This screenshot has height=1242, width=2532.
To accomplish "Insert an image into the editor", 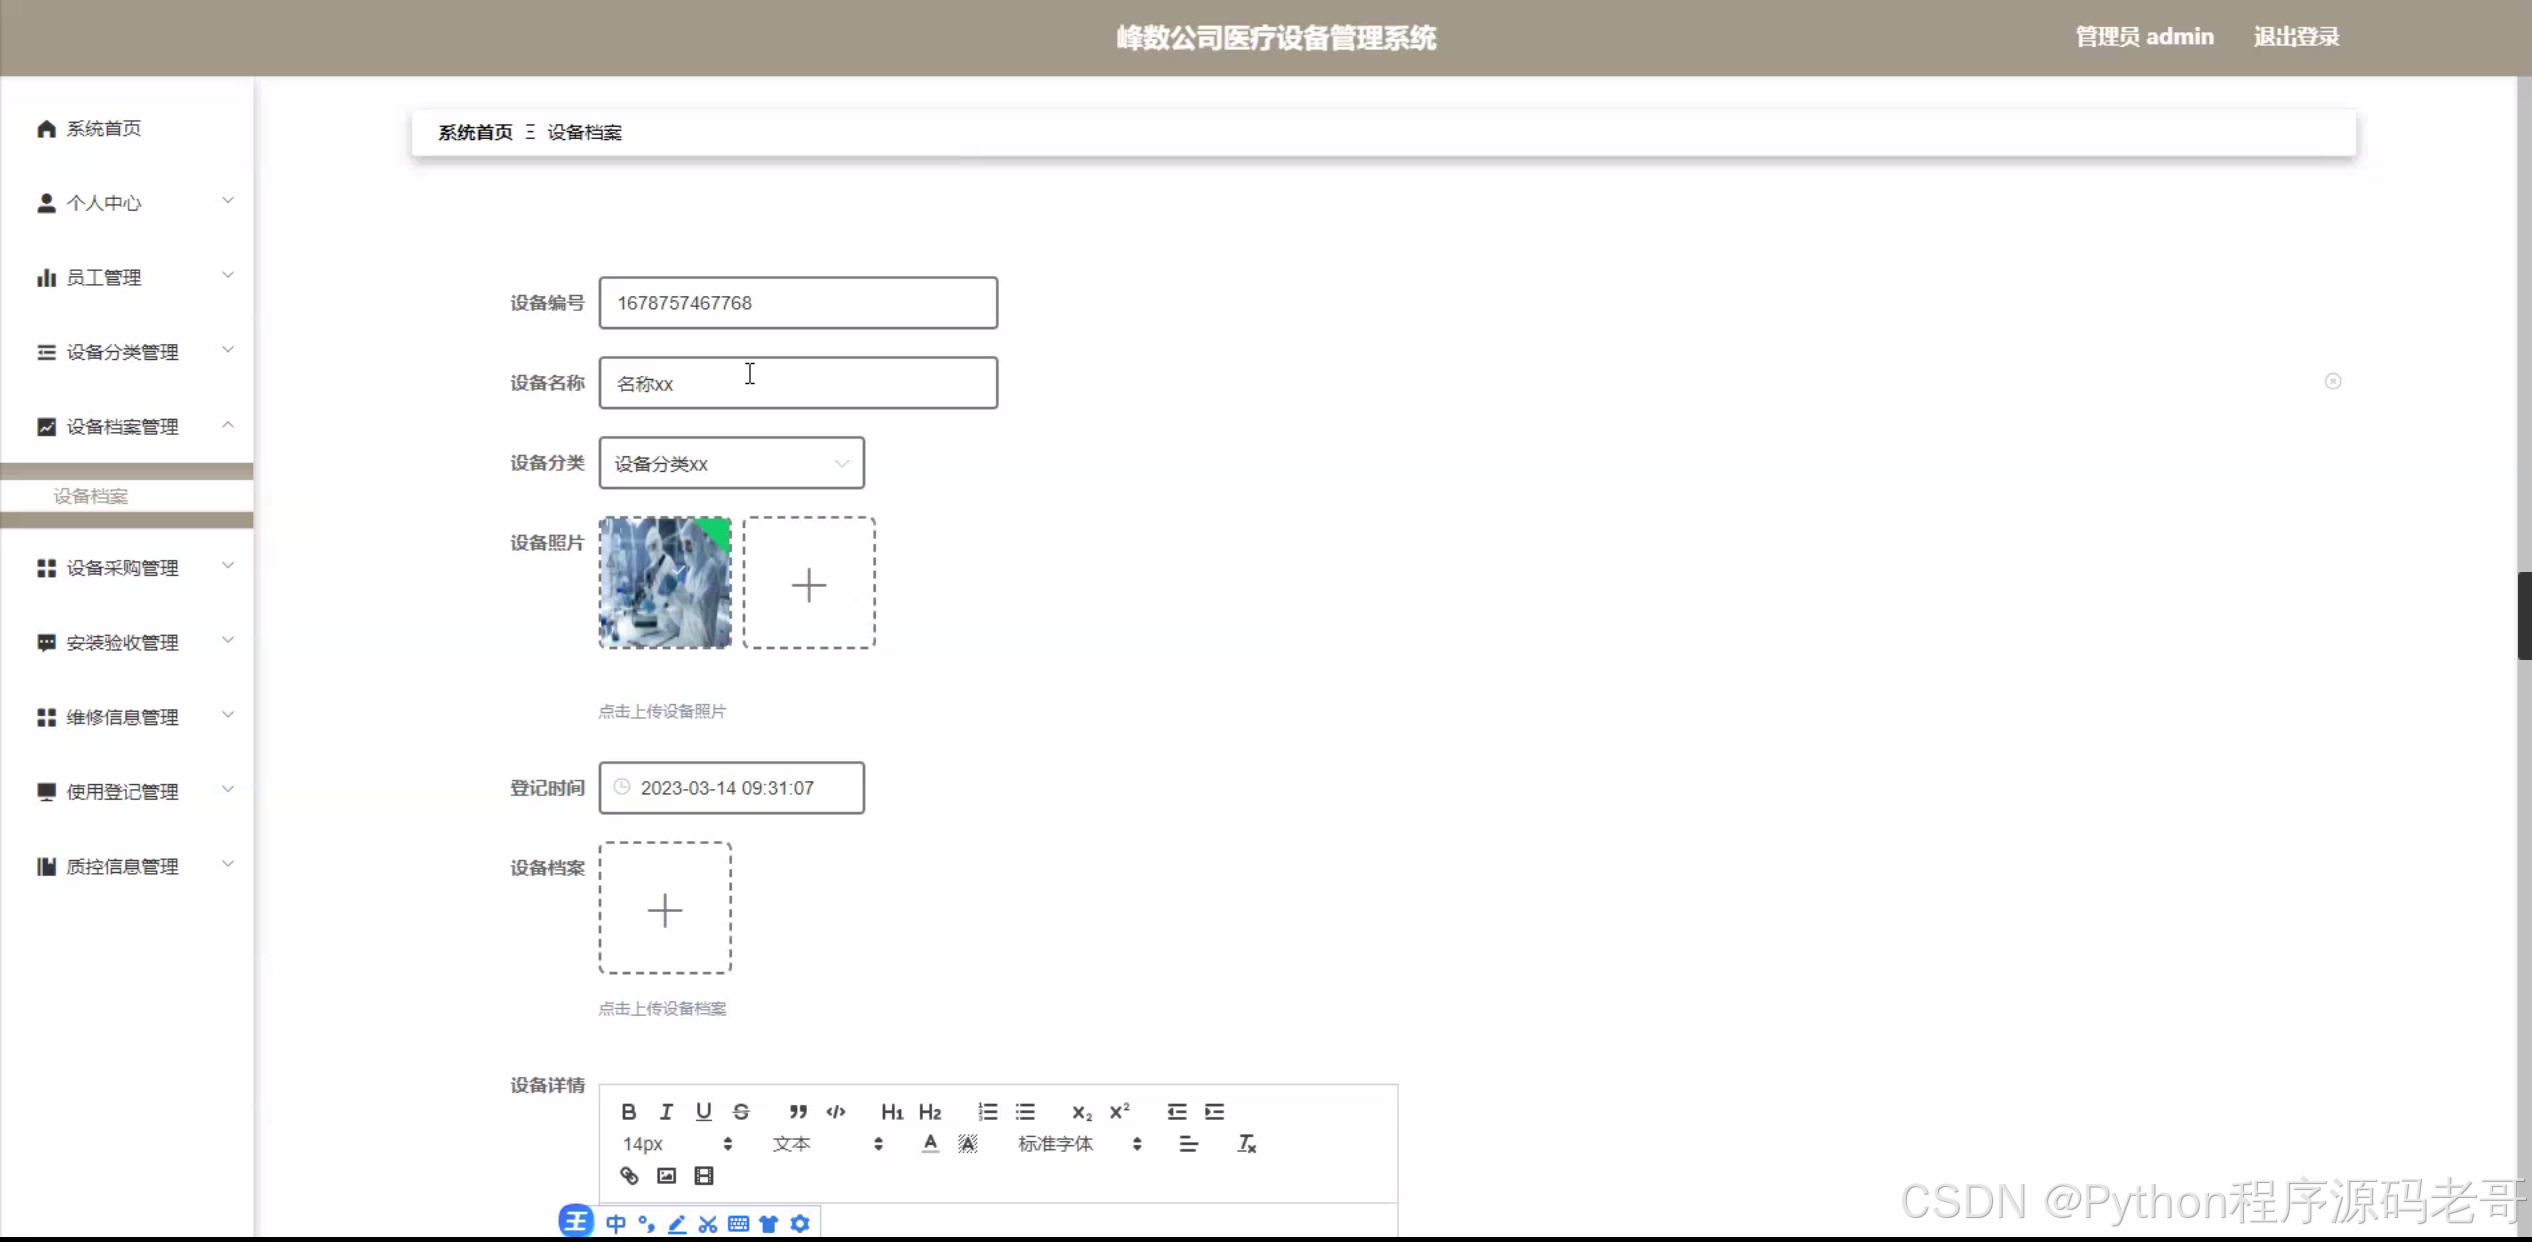I will (666, 1175).
